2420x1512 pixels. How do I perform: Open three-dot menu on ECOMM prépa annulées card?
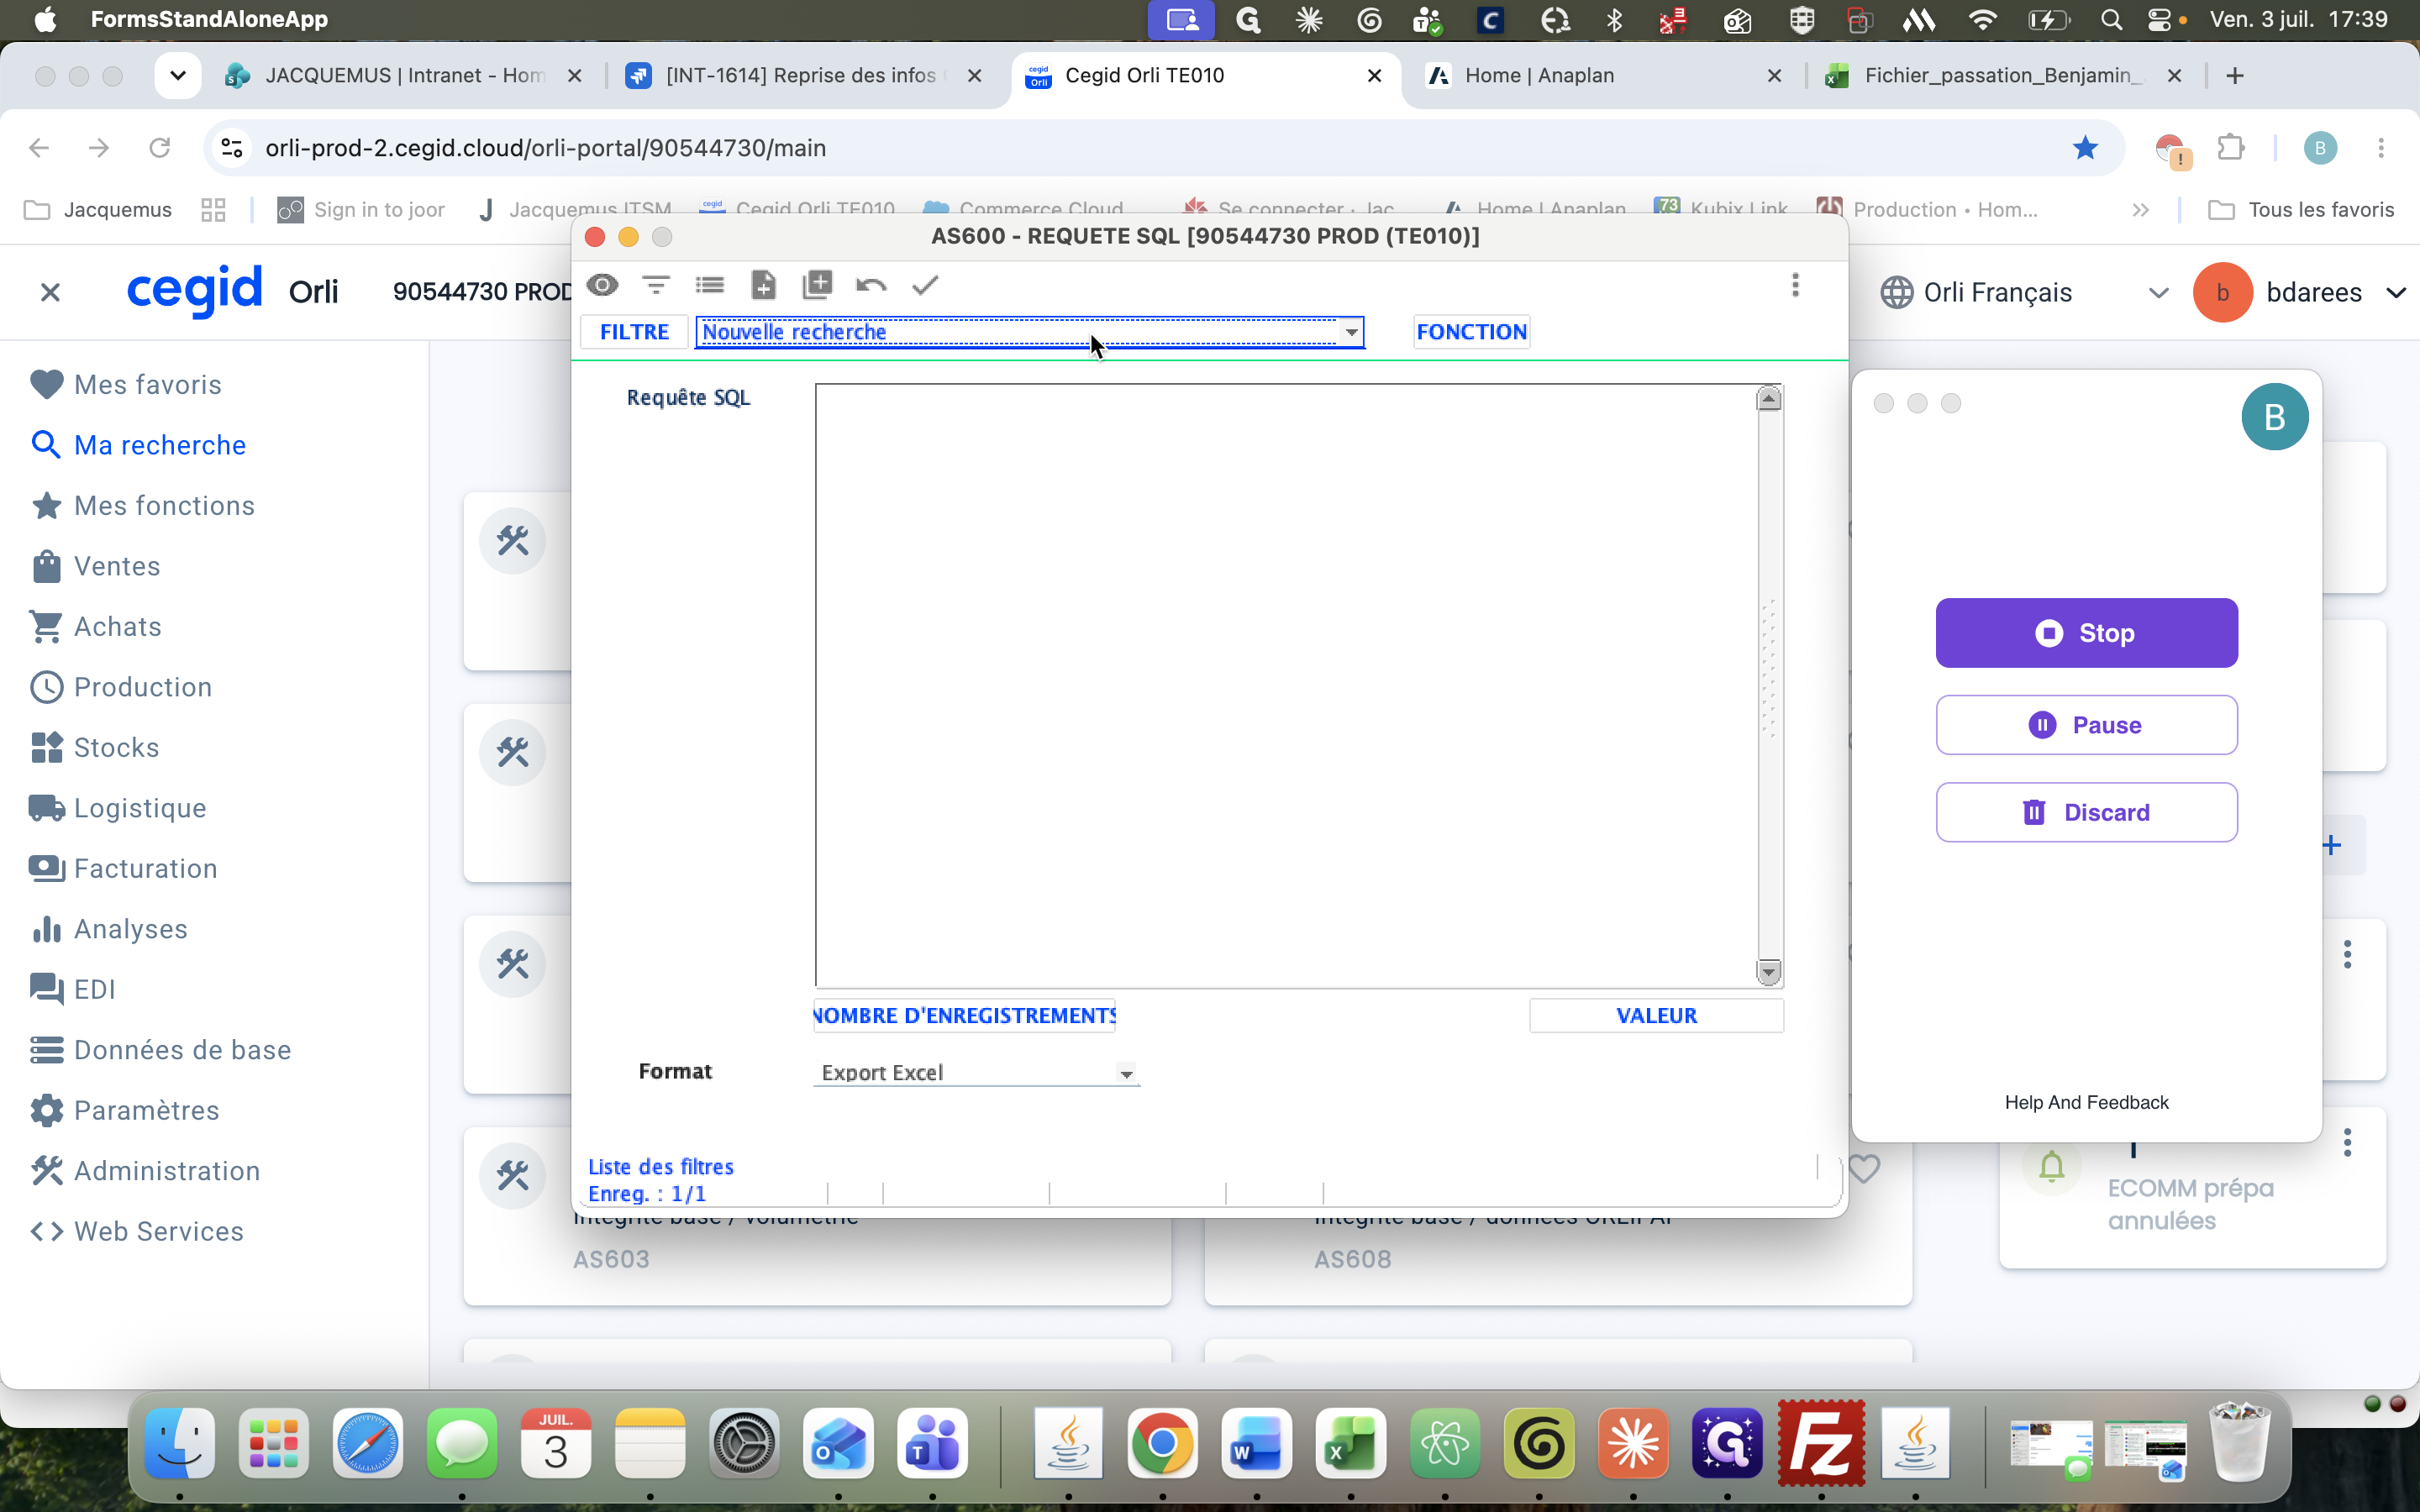(2347, 1142)
